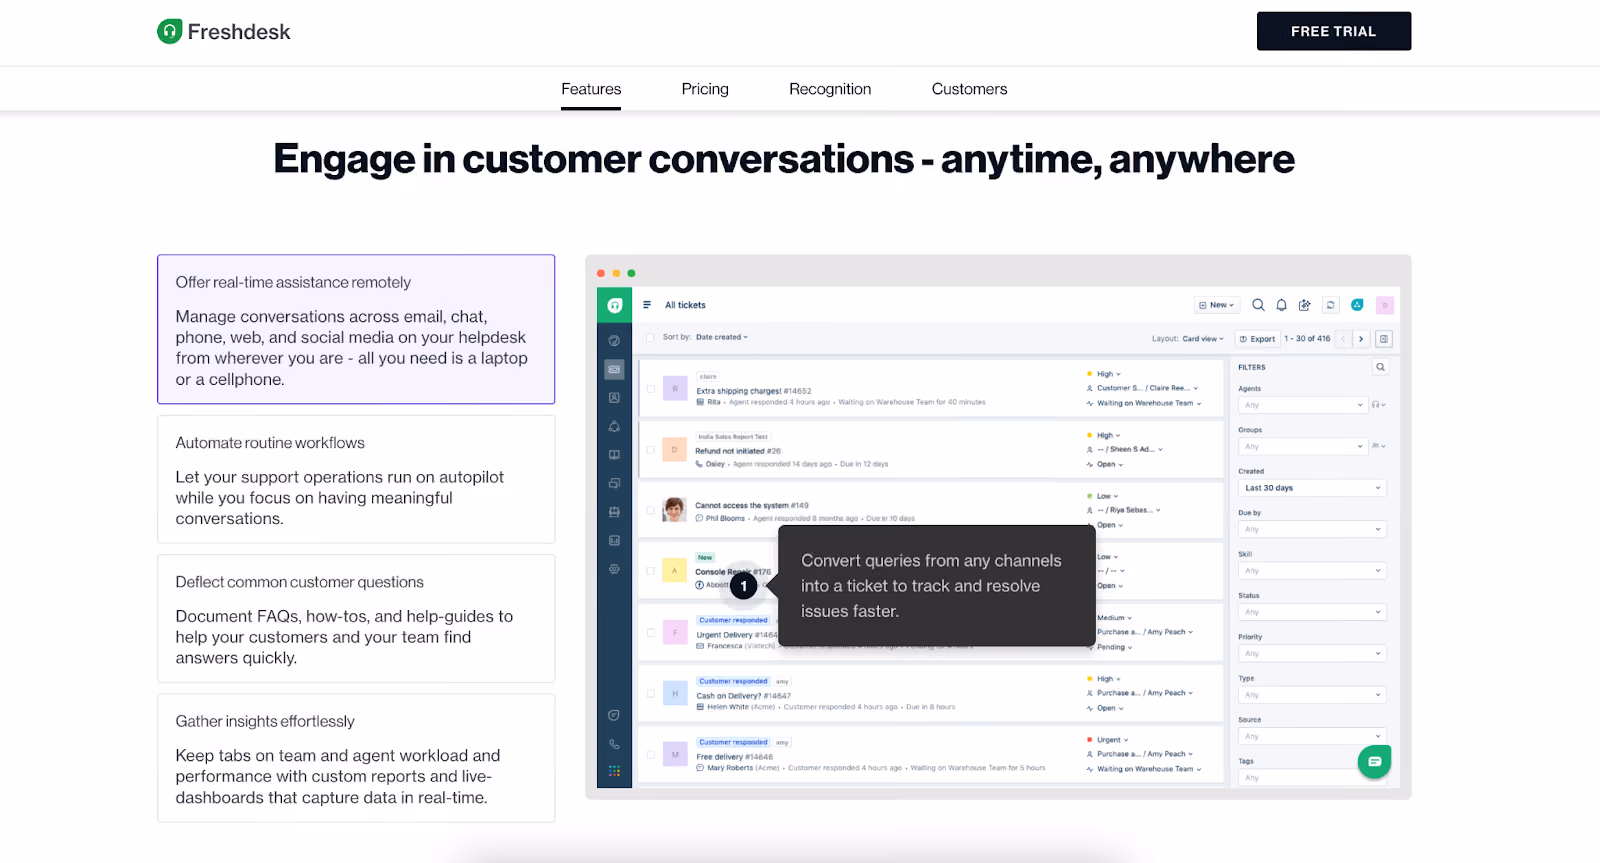Viewport: 1600px width, 863px height.
Task: Check the Free delivery ticket checkbox
Action: [650, 755]
